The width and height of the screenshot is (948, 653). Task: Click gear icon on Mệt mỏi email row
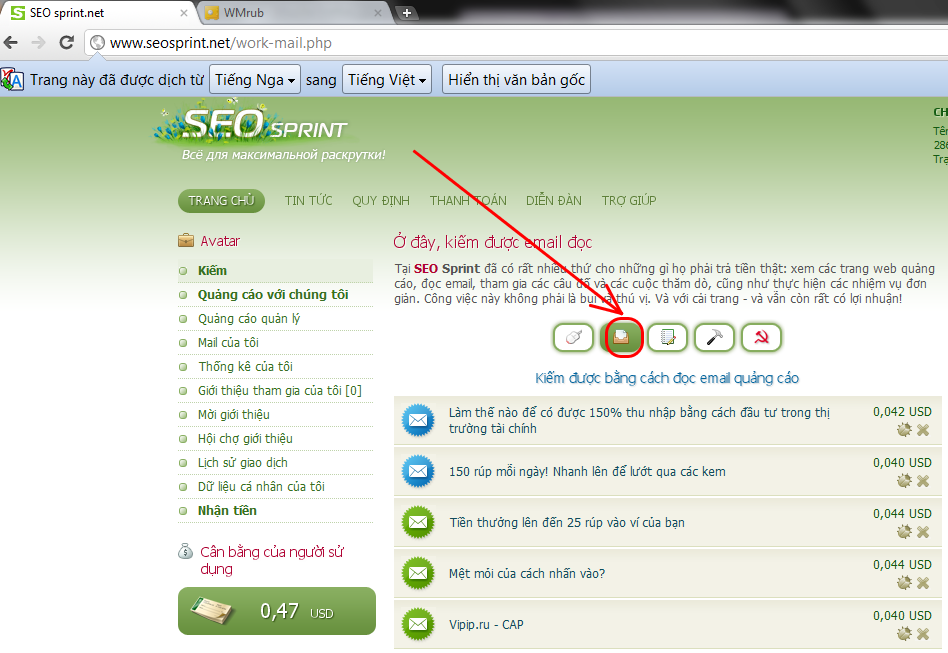click(x=904, y=583)
